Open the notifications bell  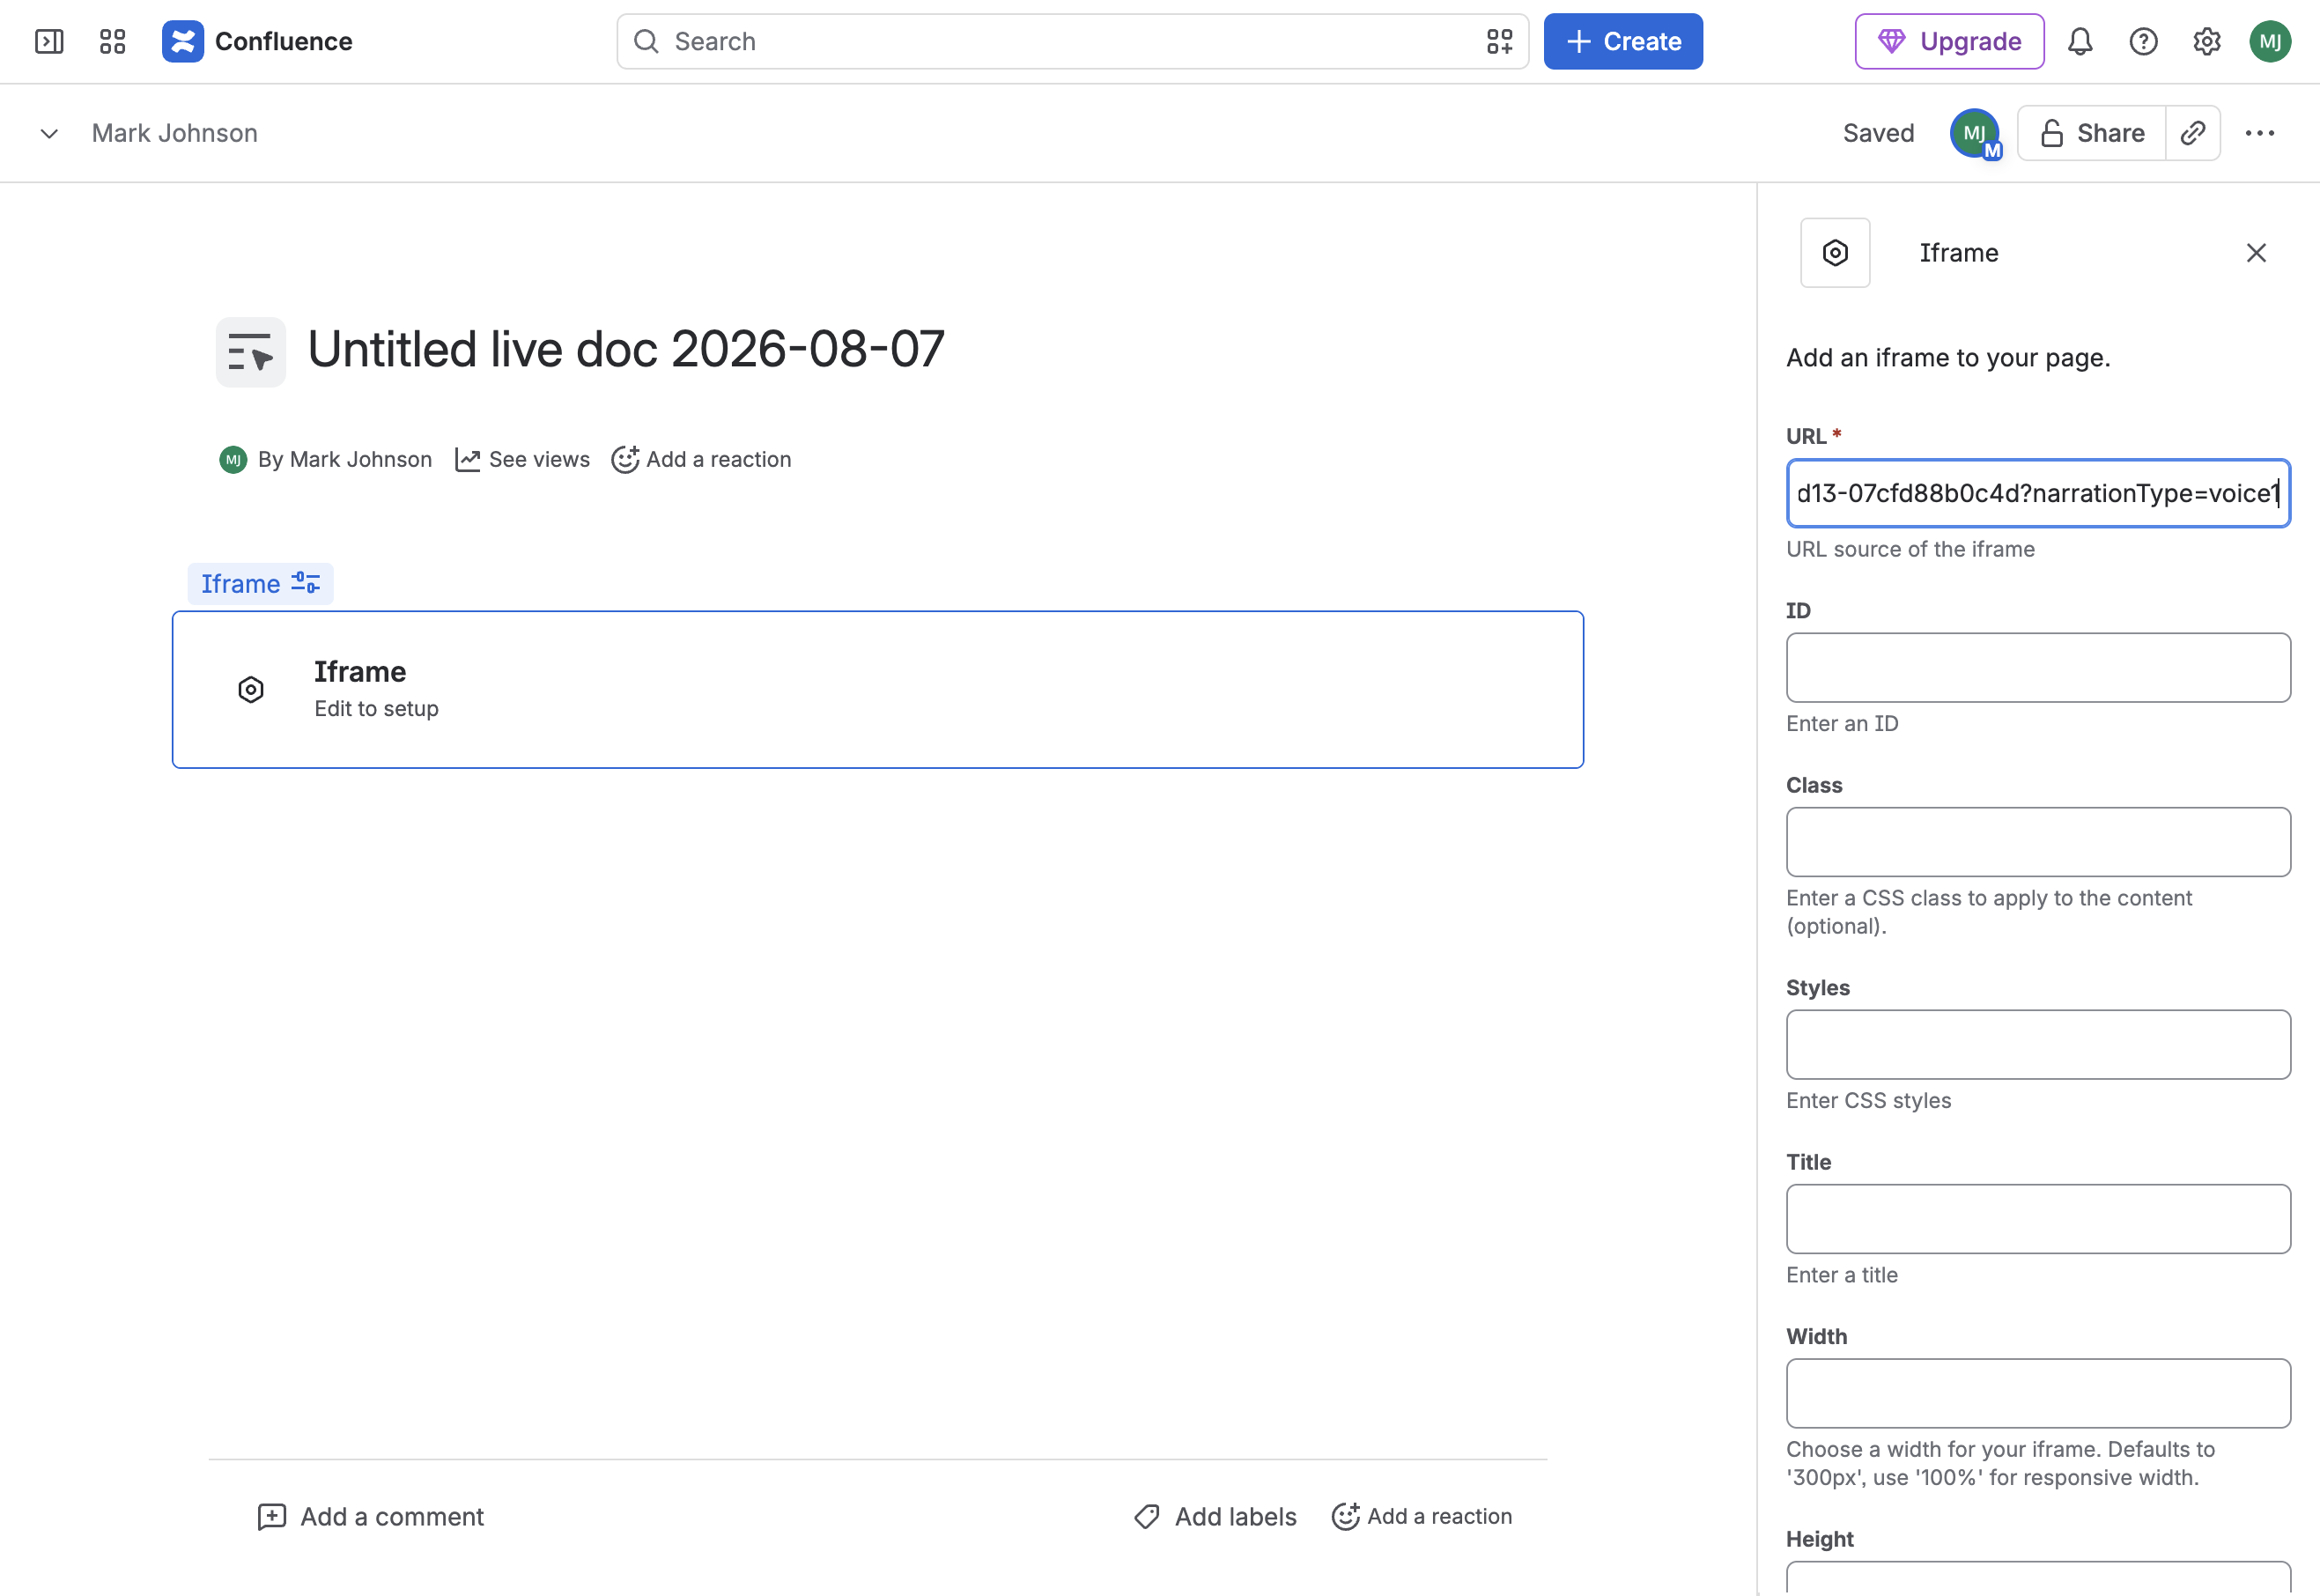[2080, 41]
